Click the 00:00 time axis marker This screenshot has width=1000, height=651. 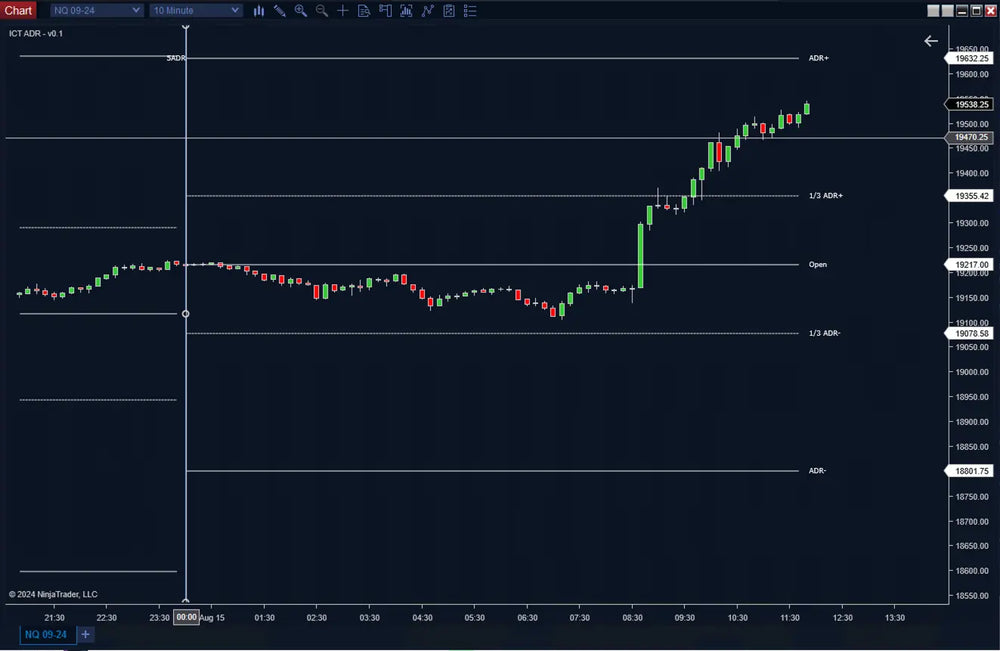tap(186, 618)
